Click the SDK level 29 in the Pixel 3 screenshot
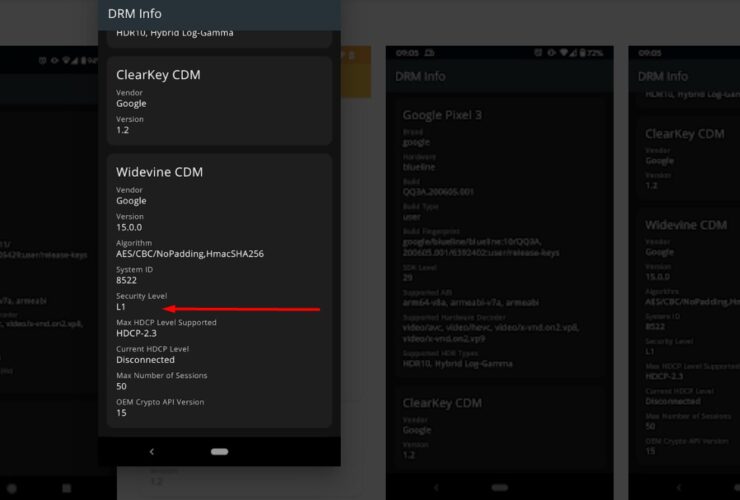Screen dimensions: 740x500 pyautogui.click(x=407, y=278)
